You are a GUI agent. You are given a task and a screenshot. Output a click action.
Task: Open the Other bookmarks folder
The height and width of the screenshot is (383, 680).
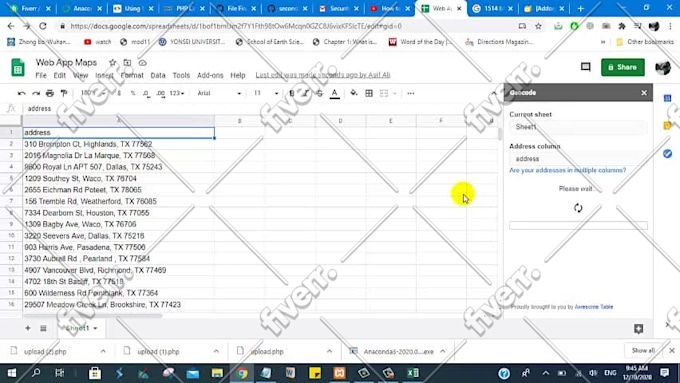tap(645, 42)
